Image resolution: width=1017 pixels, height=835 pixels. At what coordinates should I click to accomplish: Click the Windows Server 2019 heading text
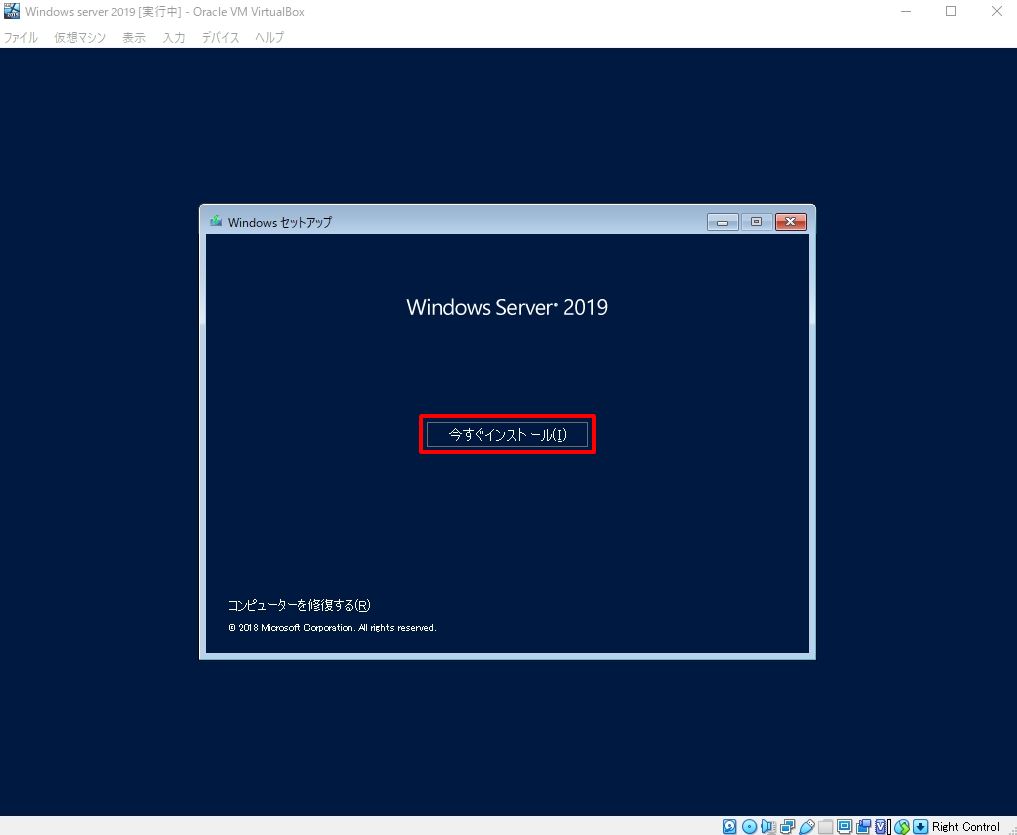pos(507,308)
